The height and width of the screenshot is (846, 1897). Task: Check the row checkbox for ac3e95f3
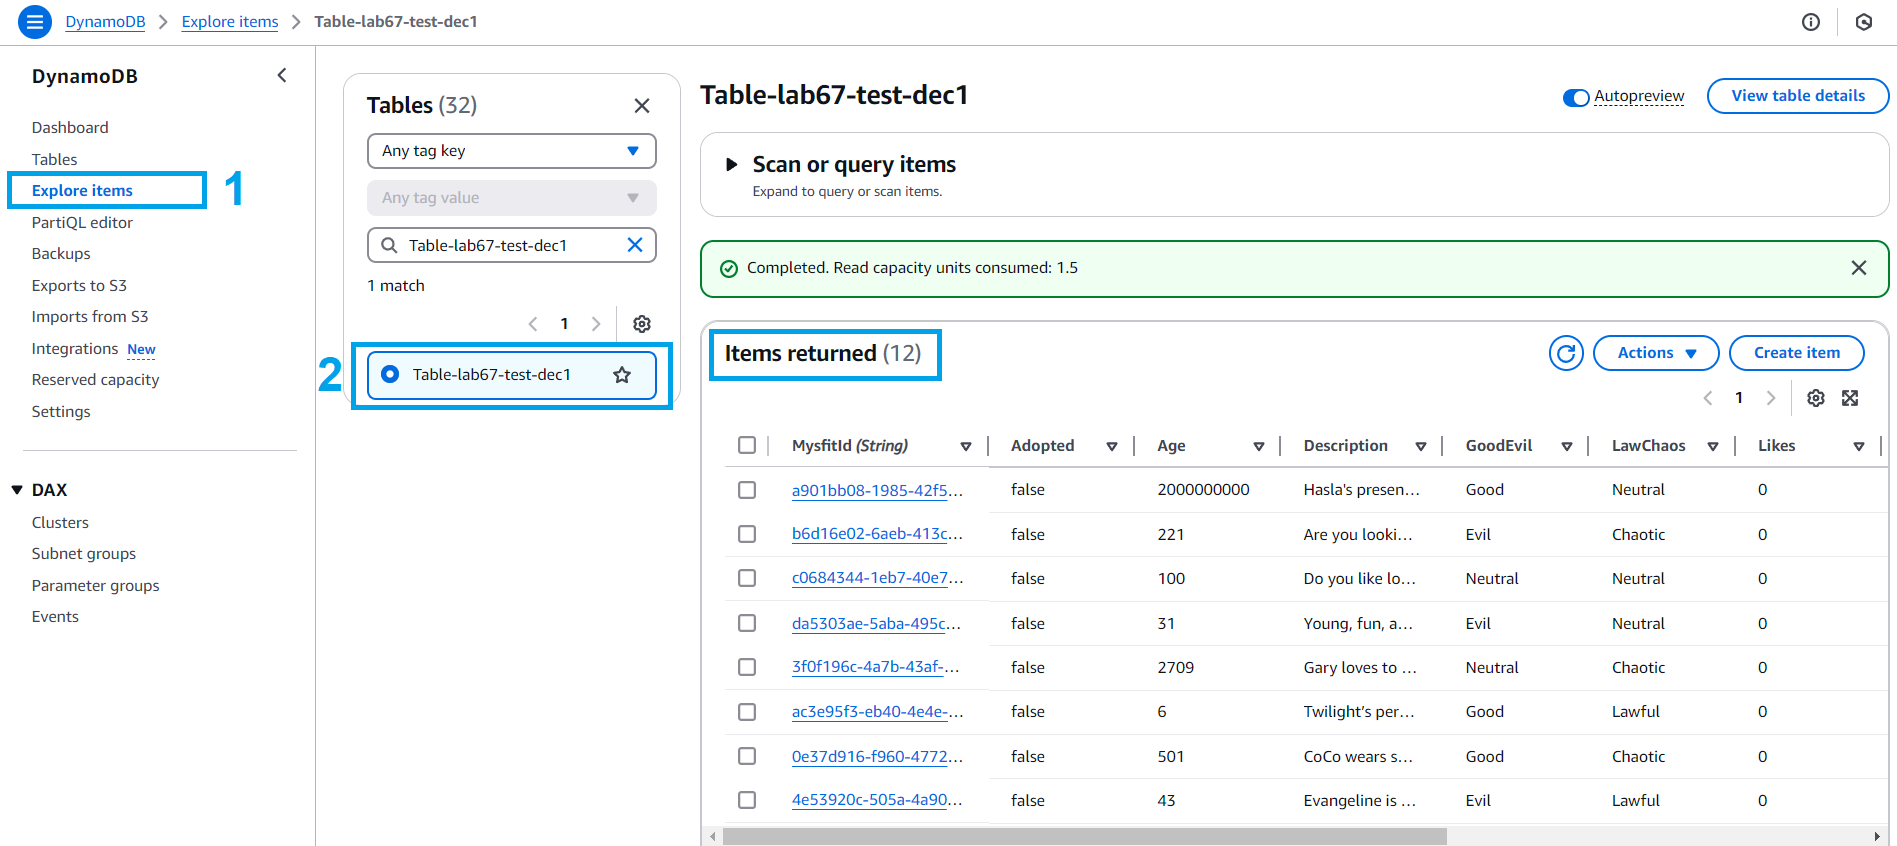(747, 712)
